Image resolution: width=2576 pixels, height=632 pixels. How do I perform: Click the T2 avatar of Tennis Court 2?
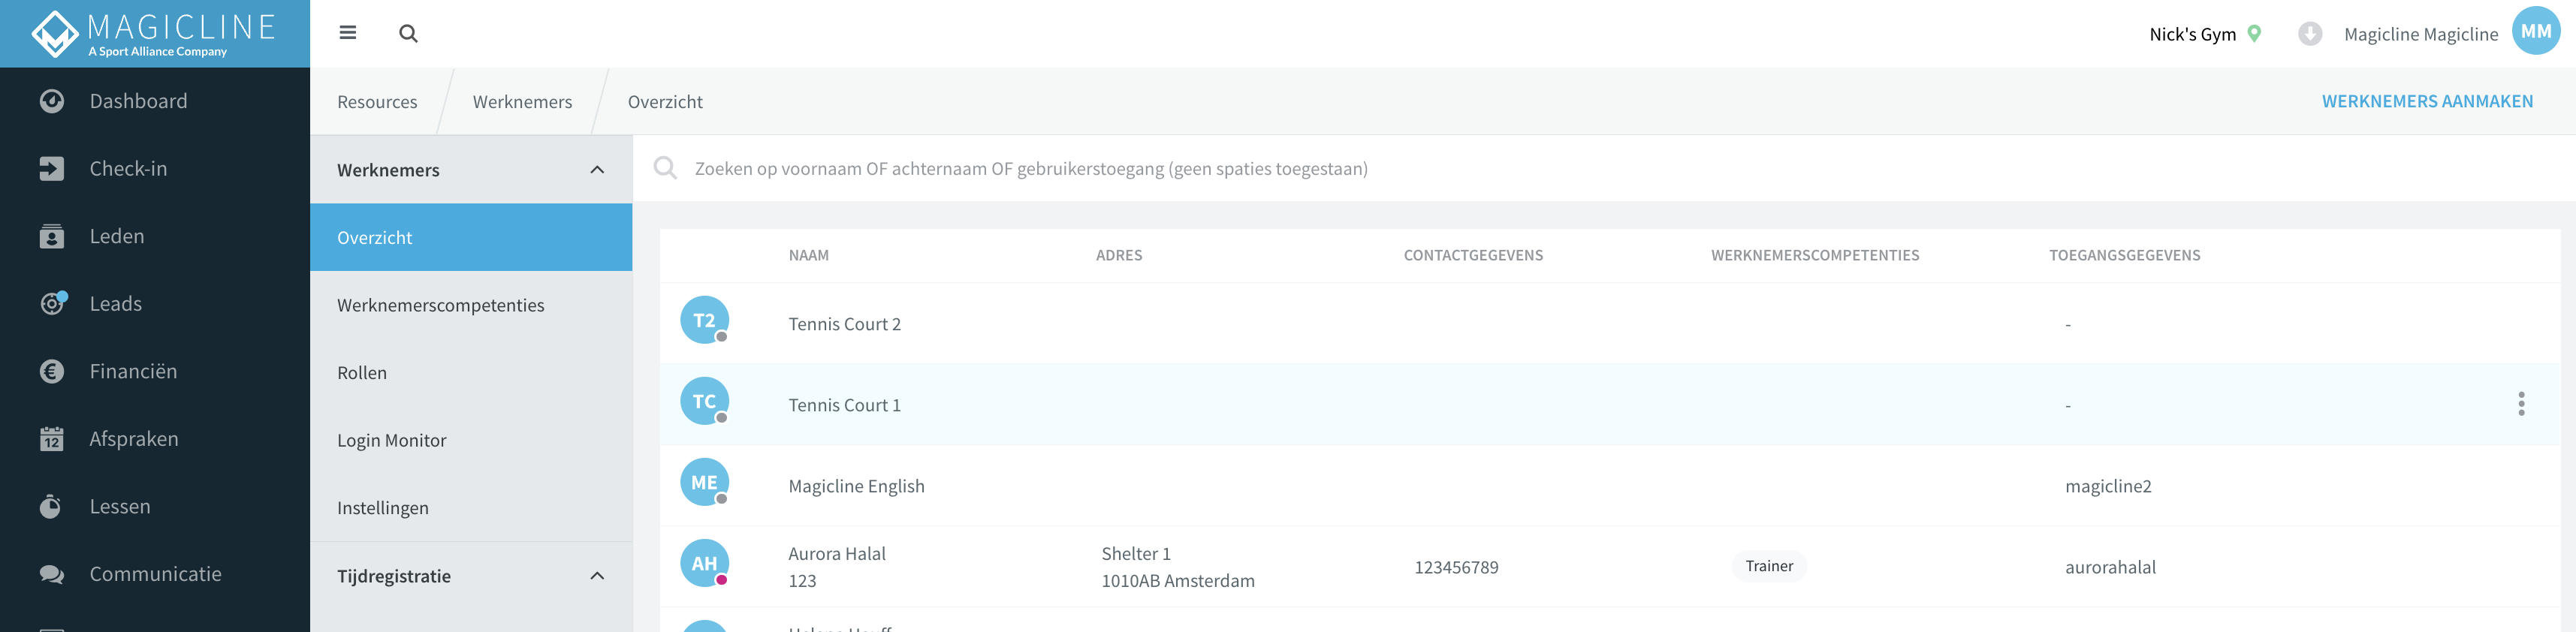(x=705, y=320)
